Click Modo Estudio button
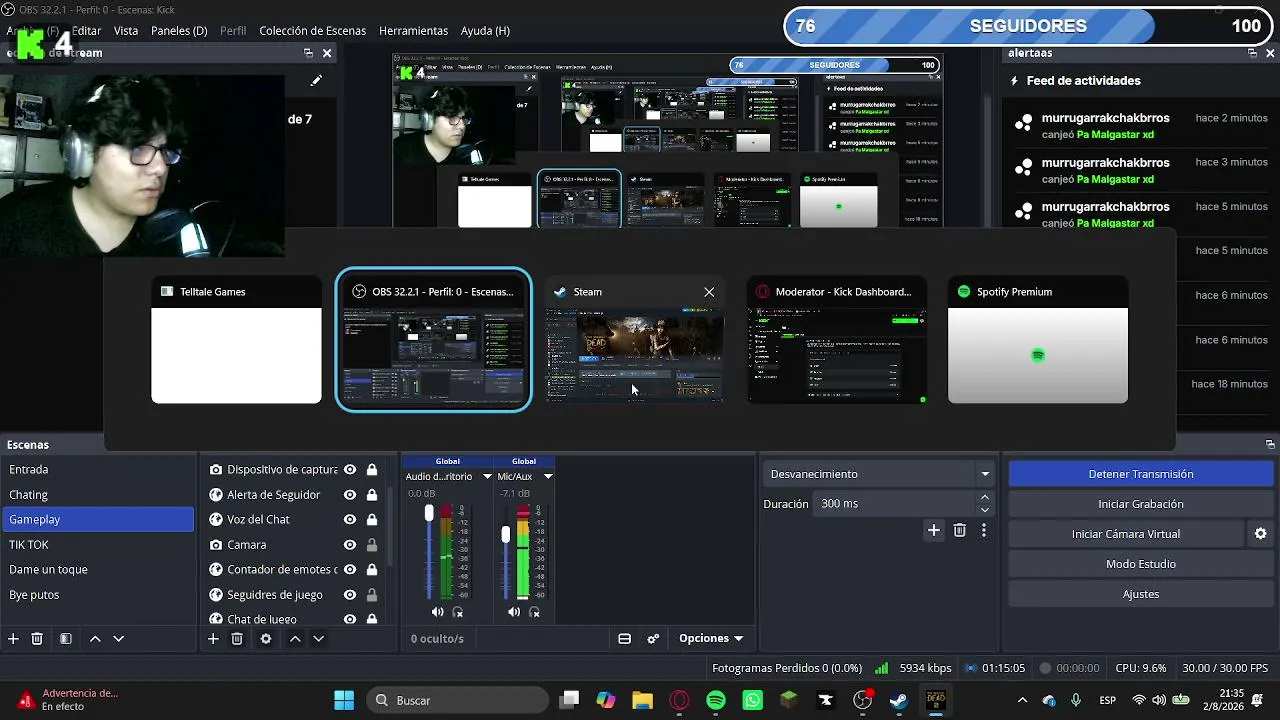The height and width of the screenshot is (720, 1280). coord(1141,564)
